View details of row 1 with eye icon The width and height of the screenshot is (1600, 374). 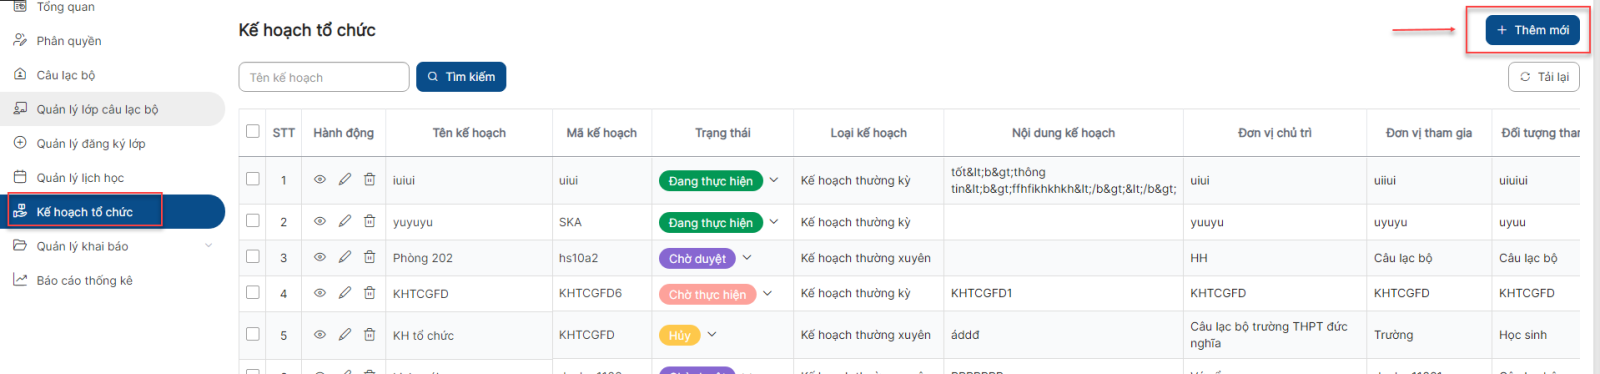320,180
